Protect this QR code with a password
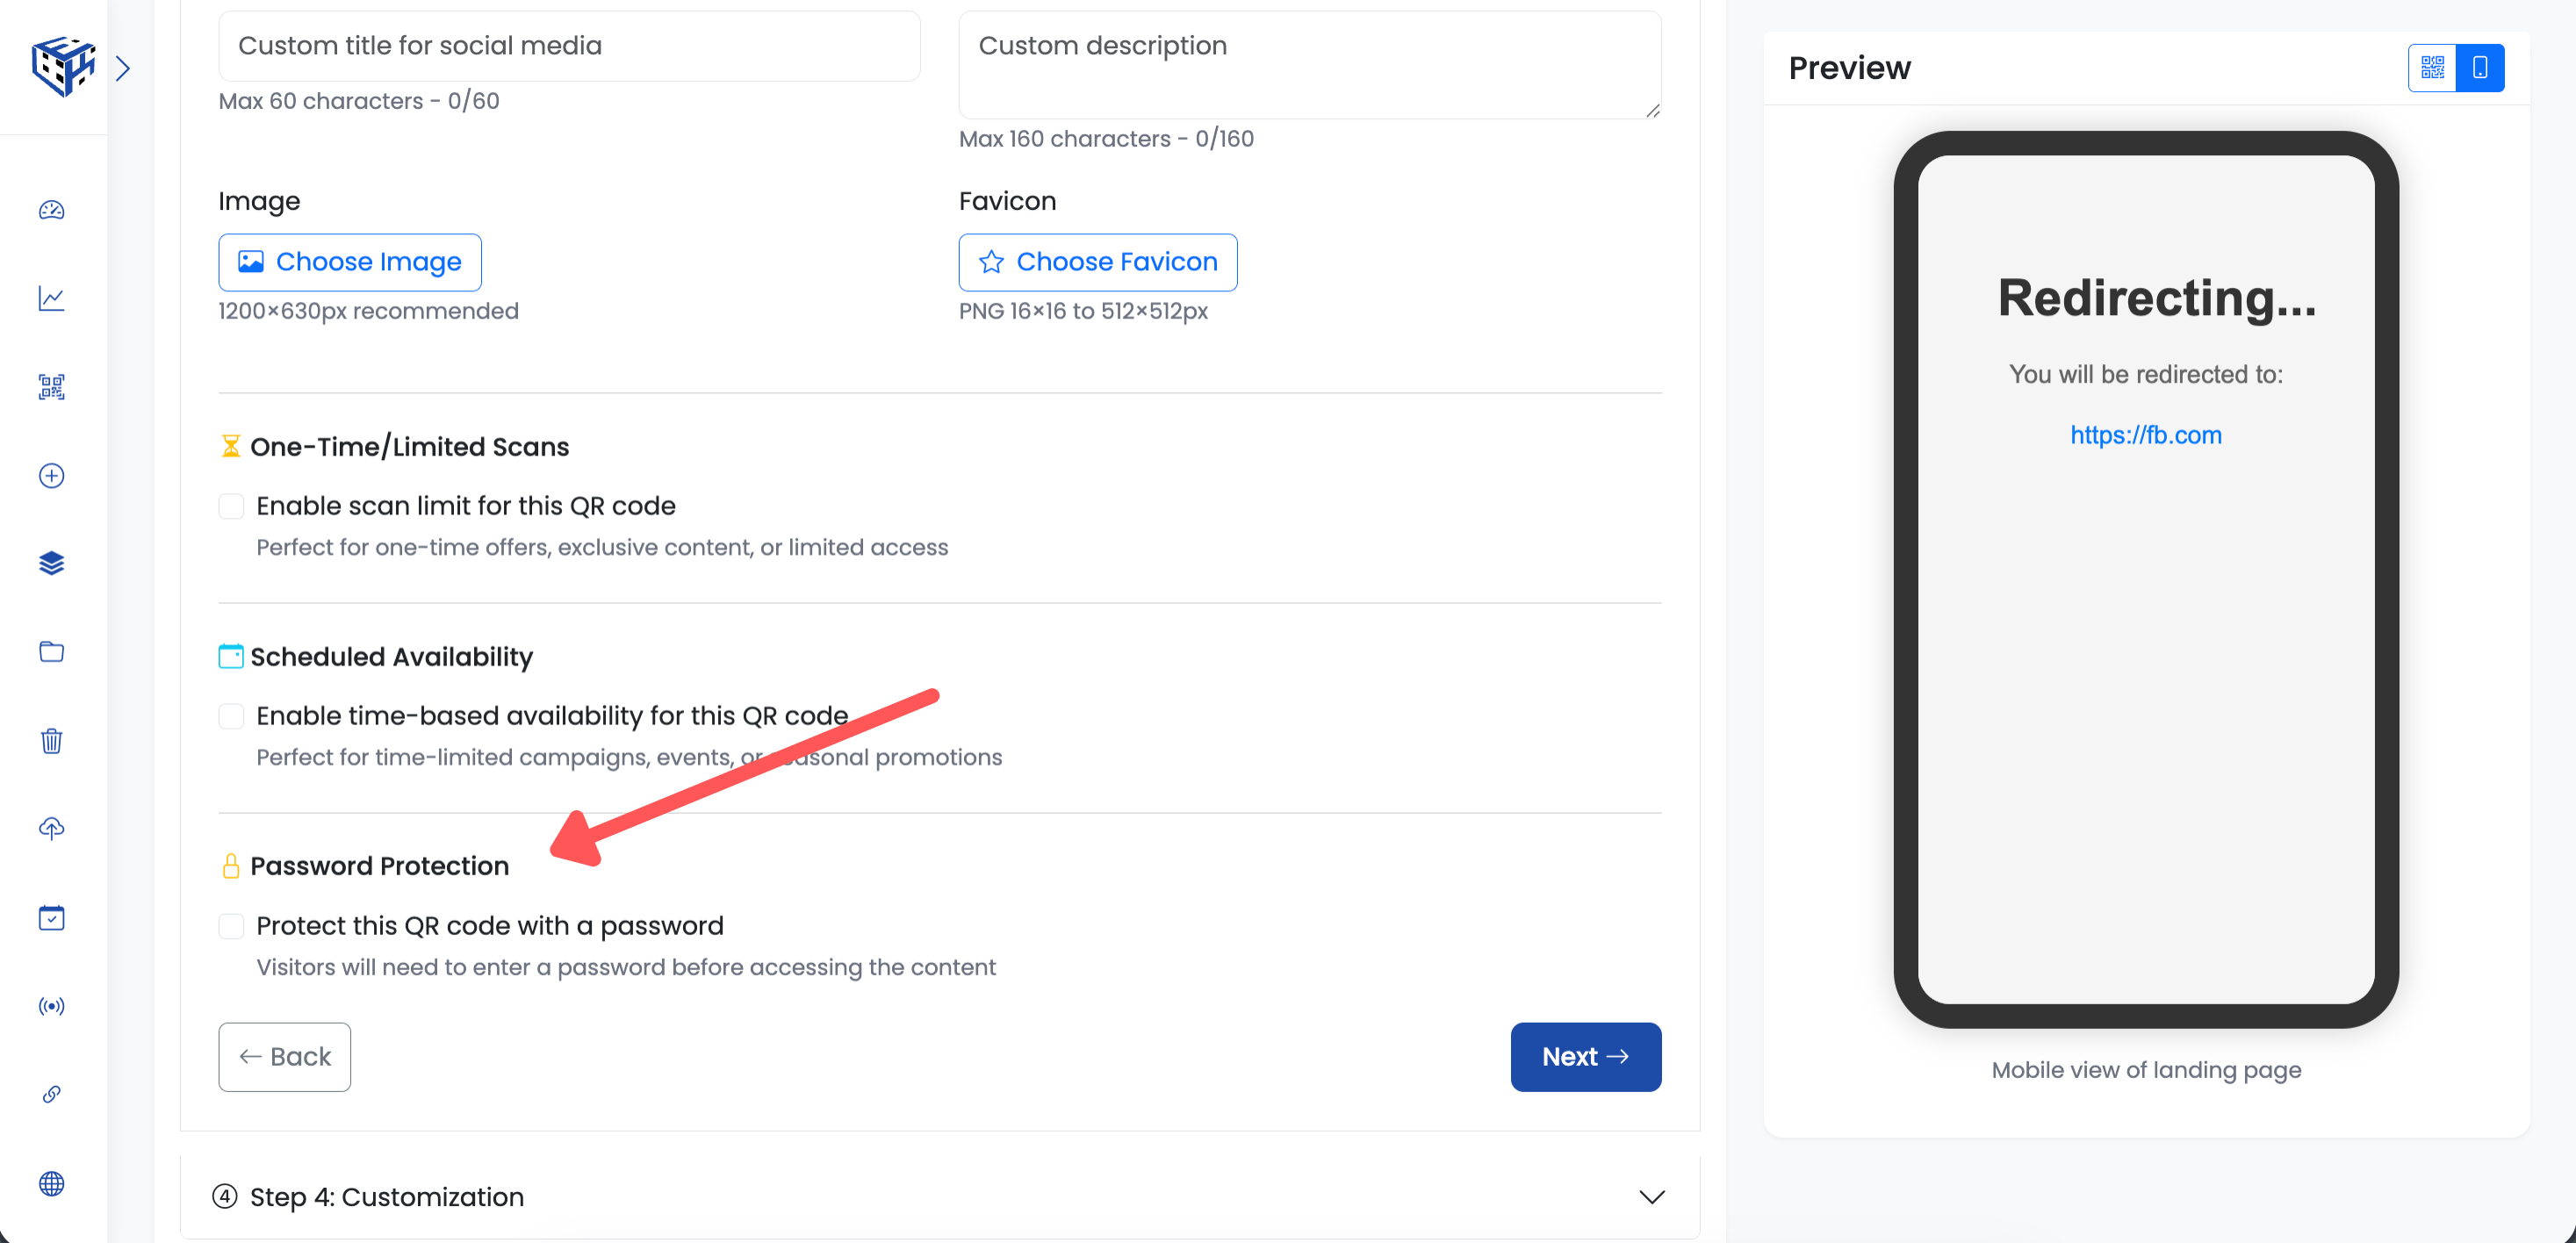This screenshot has height=1243, width=2576. pyautogui.click(x=231, y=925)
